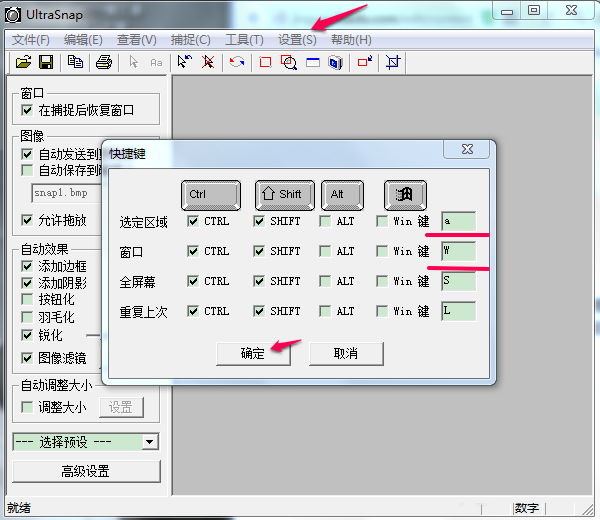Cancel dialog with 取消 button
The image size is (600, 520).
pos(346,354)
